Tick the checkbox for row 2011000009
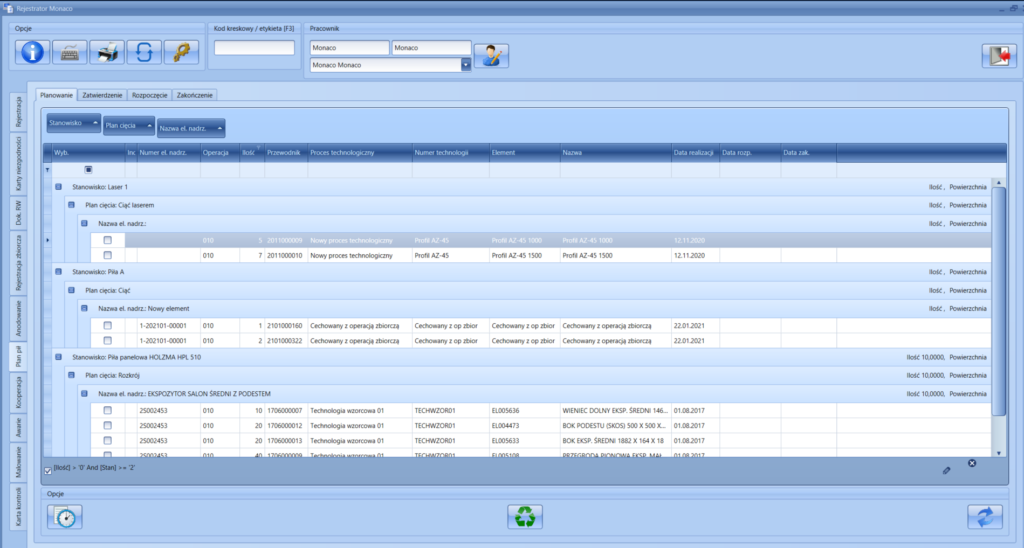Viewport: 1024px width, 548px height. (x=108, y=241)
